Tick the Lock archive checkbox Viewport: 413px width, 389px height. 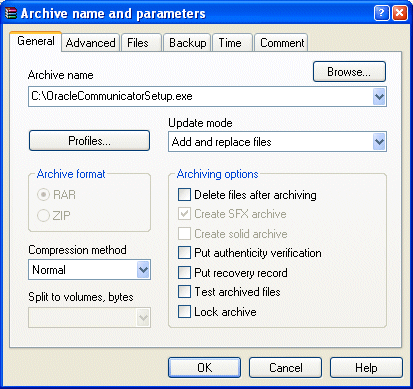tap(184, 312)
